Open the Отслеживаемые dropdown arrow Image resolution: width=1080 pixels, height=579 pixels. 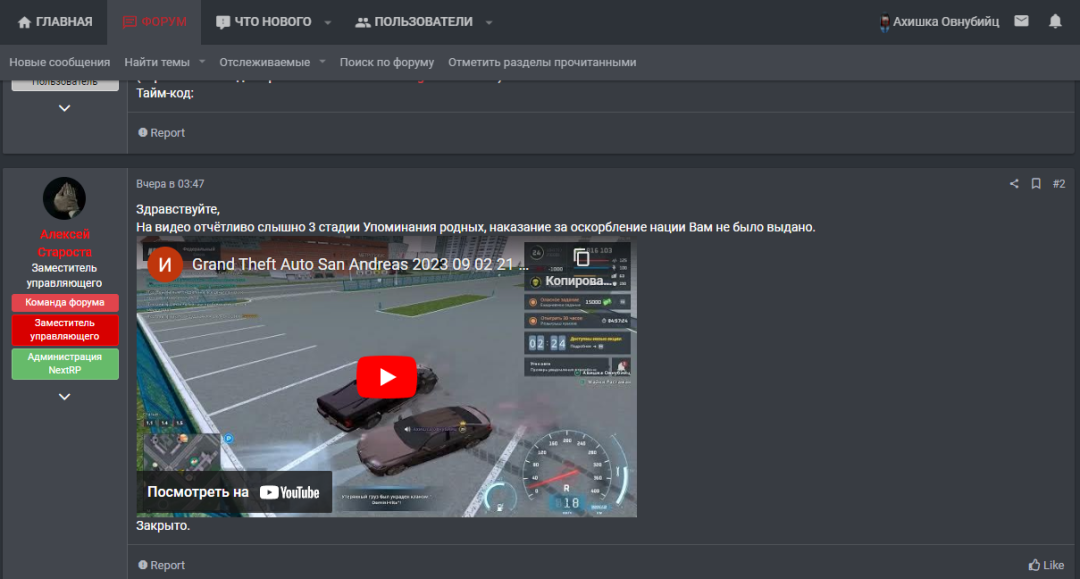coord(322,62)
